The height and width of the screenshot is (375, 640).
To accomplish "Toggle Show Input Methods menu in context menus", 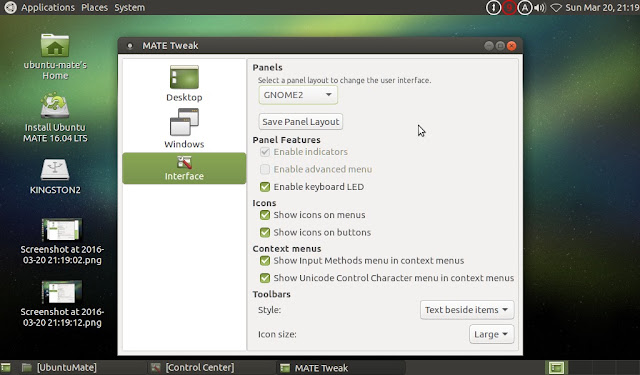I will [x=265, y=261].
